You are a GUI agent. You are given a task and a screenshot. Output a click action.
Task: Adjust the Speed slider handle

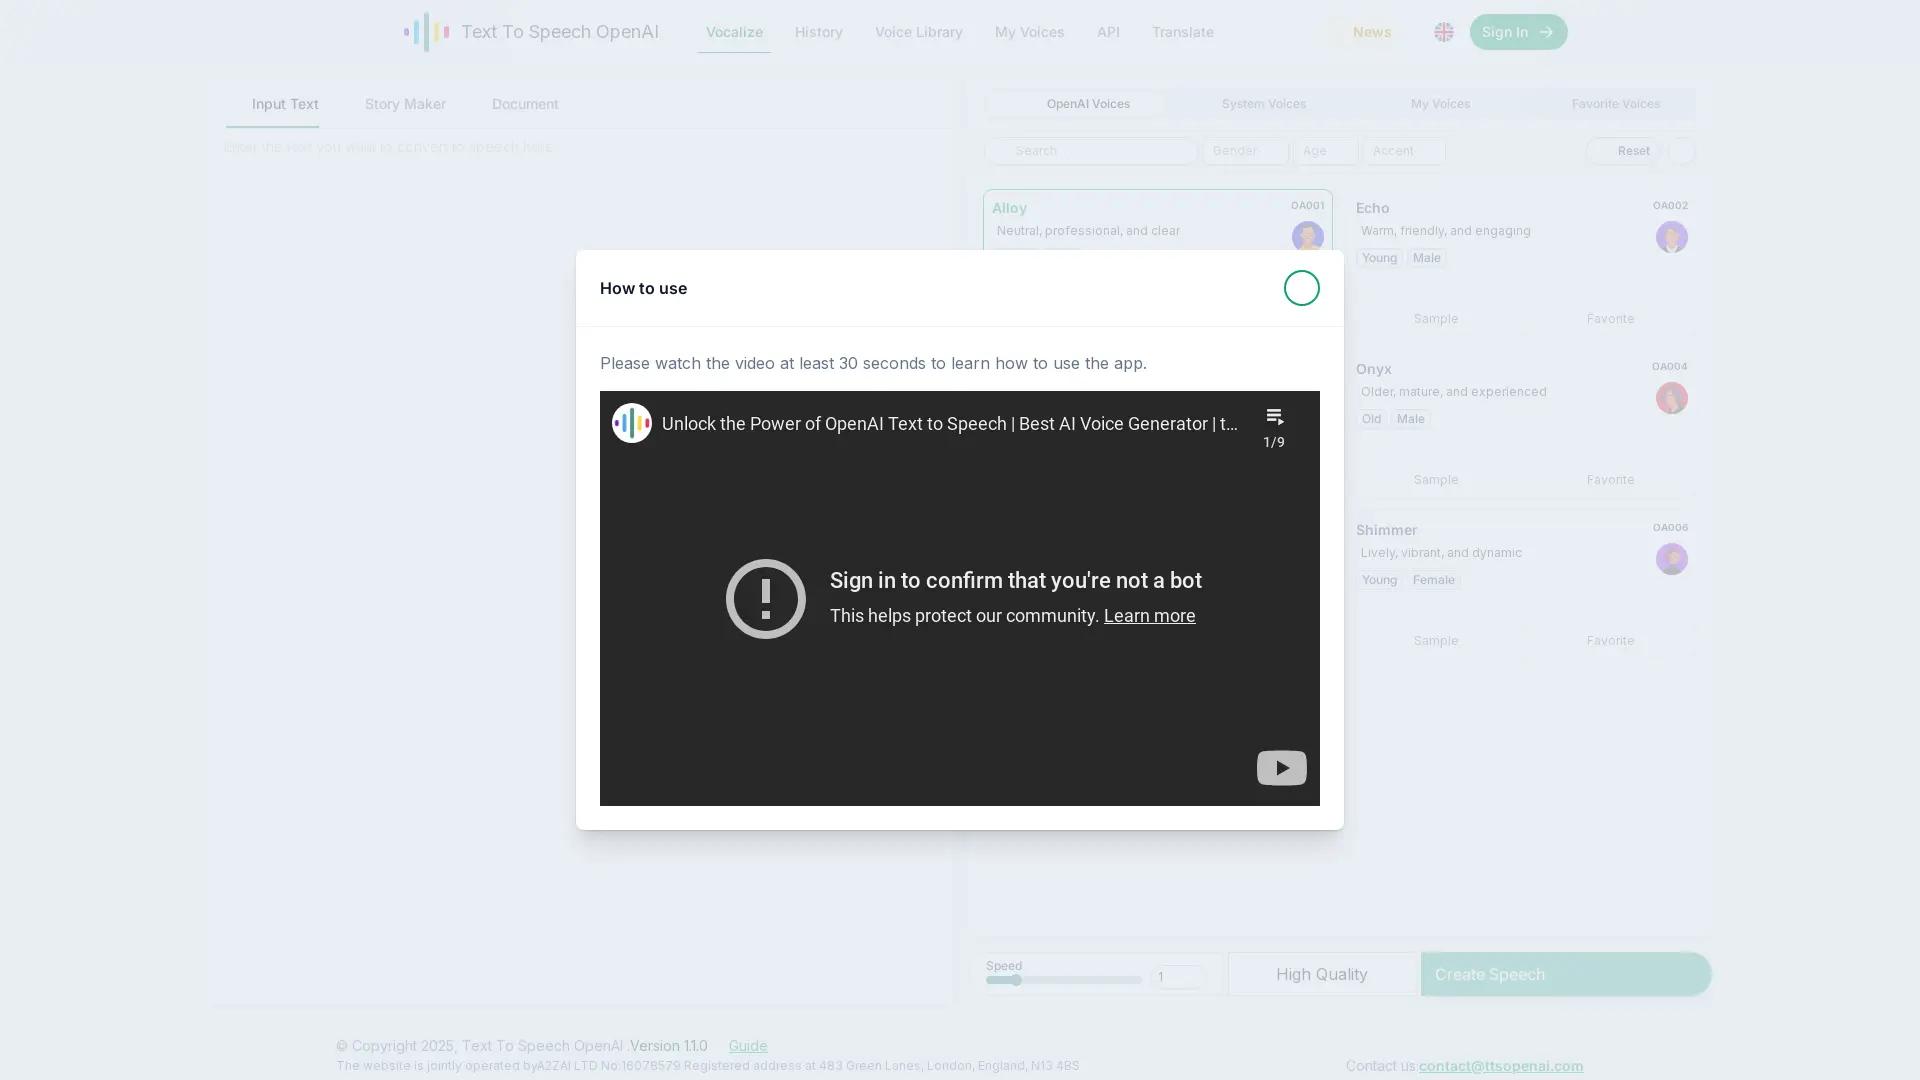(1017, 980)
